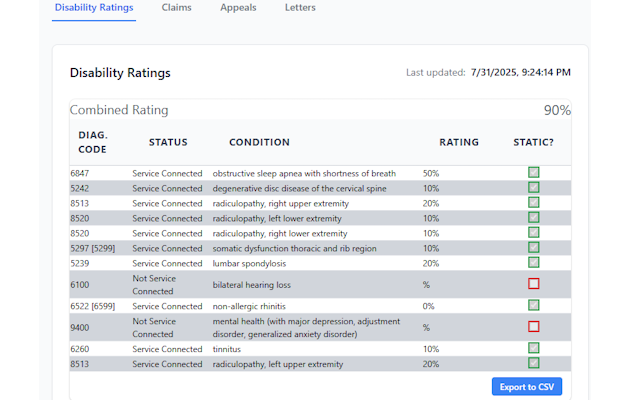Open the Disability Ratings tab
The height and width of the screenshot is (400, 640).
(x=94, y=8)
